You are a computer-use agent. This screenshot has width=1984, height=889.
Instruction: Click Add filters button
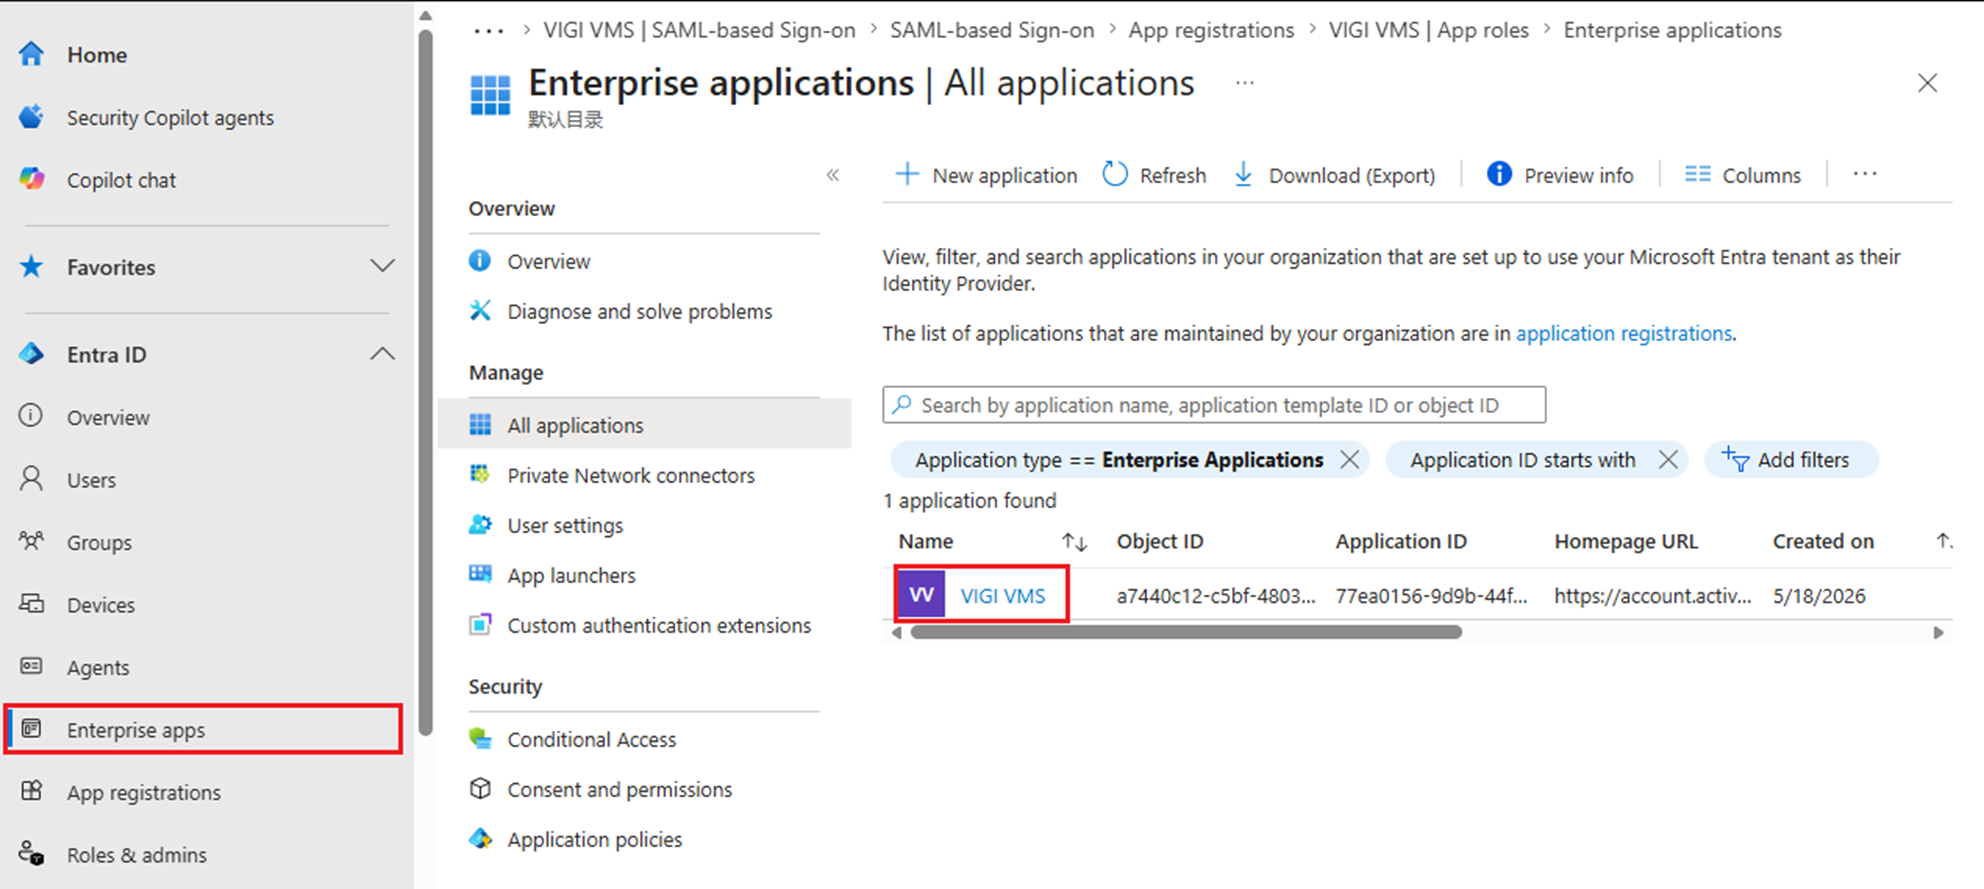[1790, 460]
